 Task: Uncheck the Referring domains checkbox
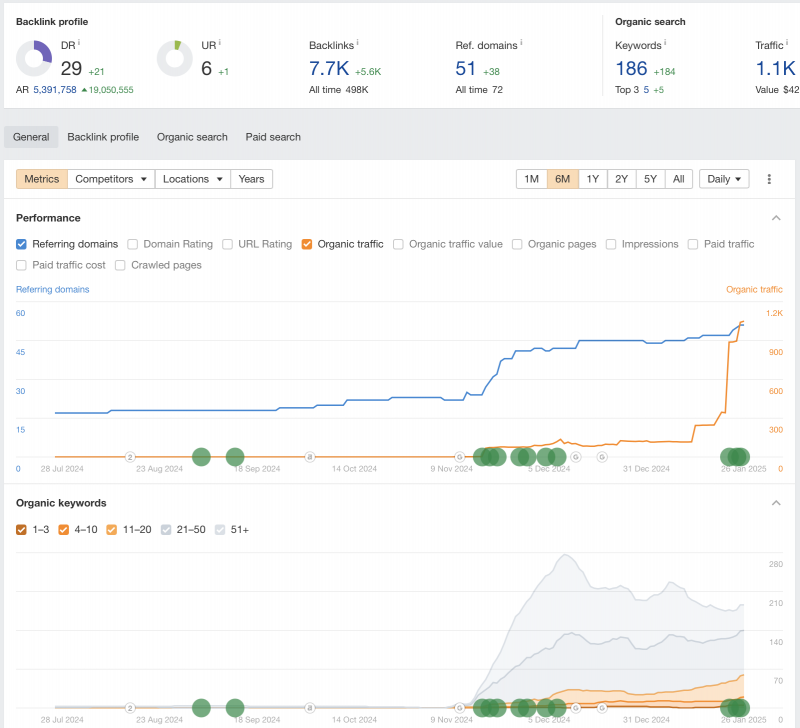(x=22, y=244)
